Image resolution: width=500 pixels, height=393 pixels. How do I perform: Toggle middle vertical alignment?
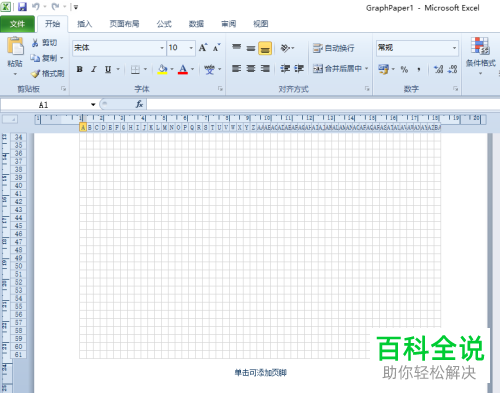pos(251,48)
